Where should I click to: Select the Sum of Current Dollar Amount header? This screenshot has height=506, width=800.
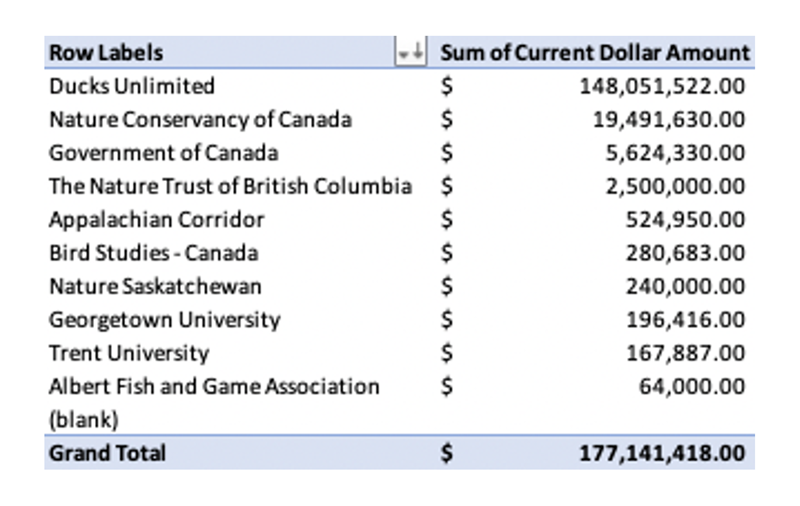pyautogui.click(x=595, y=52)
